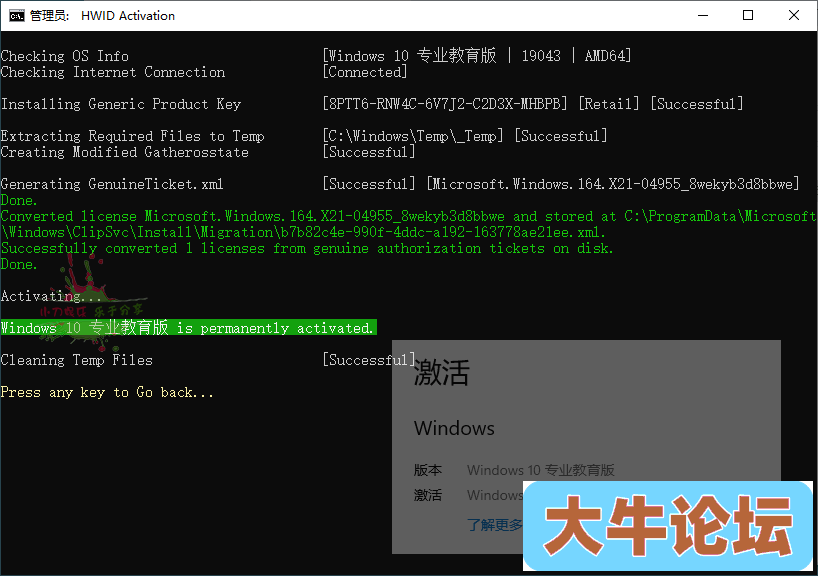Click the '激活' heading in settings overlay
The height and width of the screenshot is (576, 818).
tap(441, 373)
